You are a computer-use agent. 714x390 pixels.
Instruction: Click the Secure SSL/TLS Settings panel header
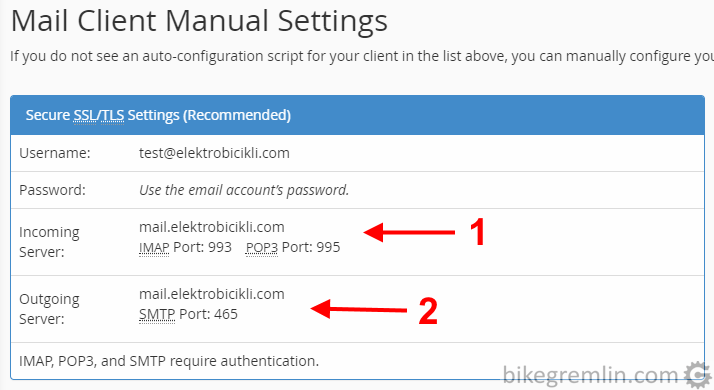(357, 115)
